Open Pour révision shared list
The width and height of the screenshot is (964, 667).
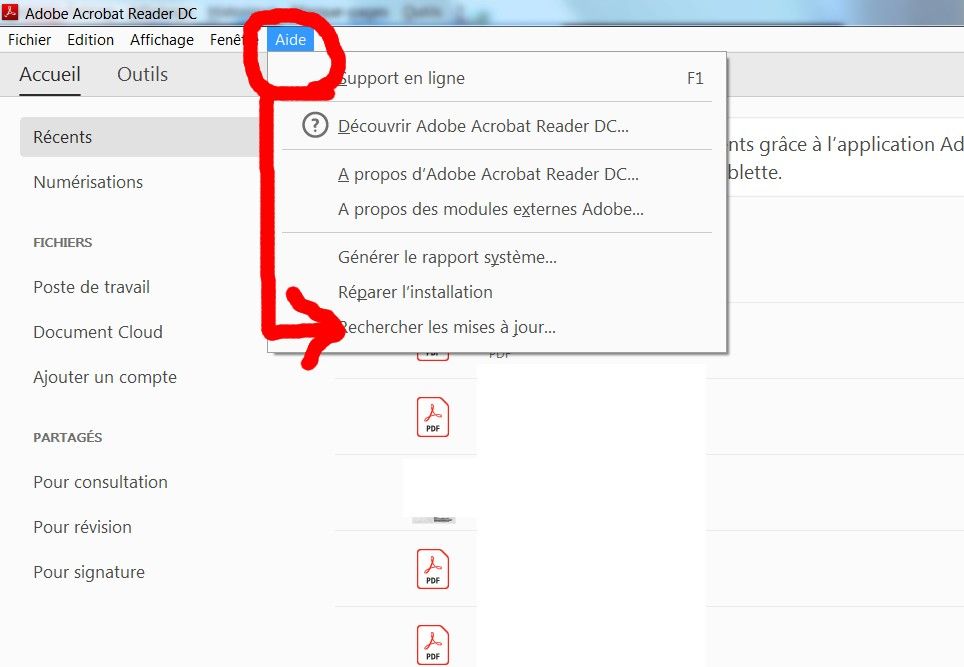click(82, 527)
